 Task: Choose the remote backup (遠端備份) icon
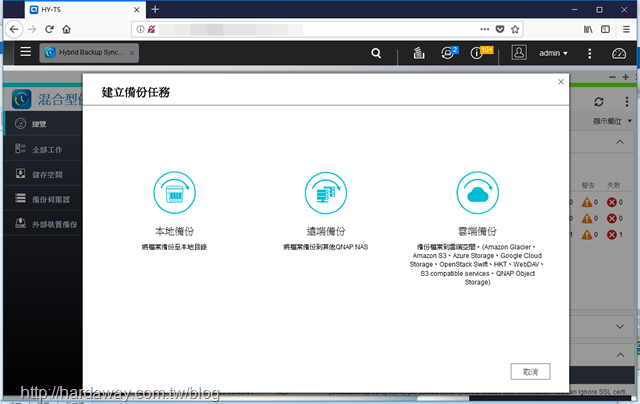326,193
